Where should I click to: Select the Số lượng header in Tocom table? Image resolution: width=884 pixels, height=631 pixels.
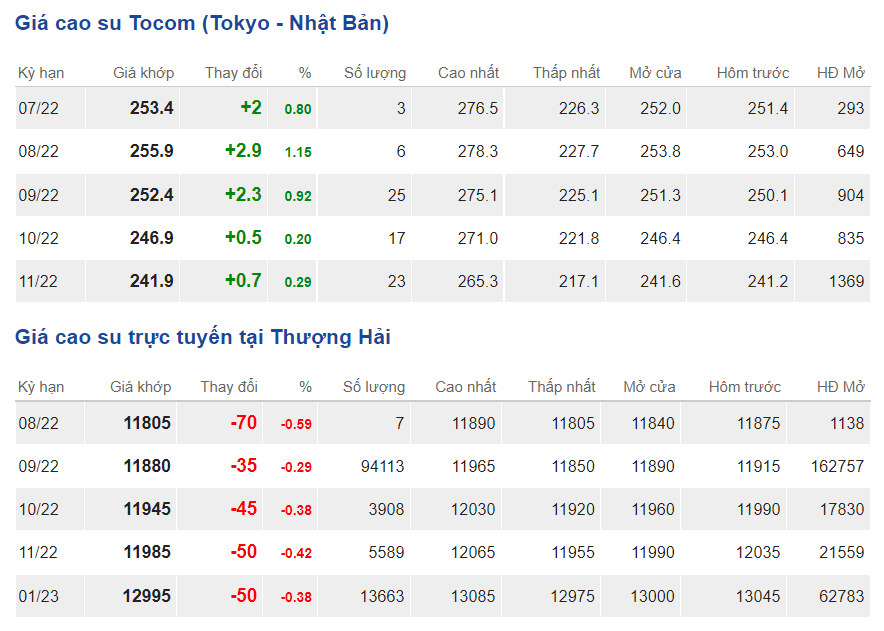click(x=374, y=73)
